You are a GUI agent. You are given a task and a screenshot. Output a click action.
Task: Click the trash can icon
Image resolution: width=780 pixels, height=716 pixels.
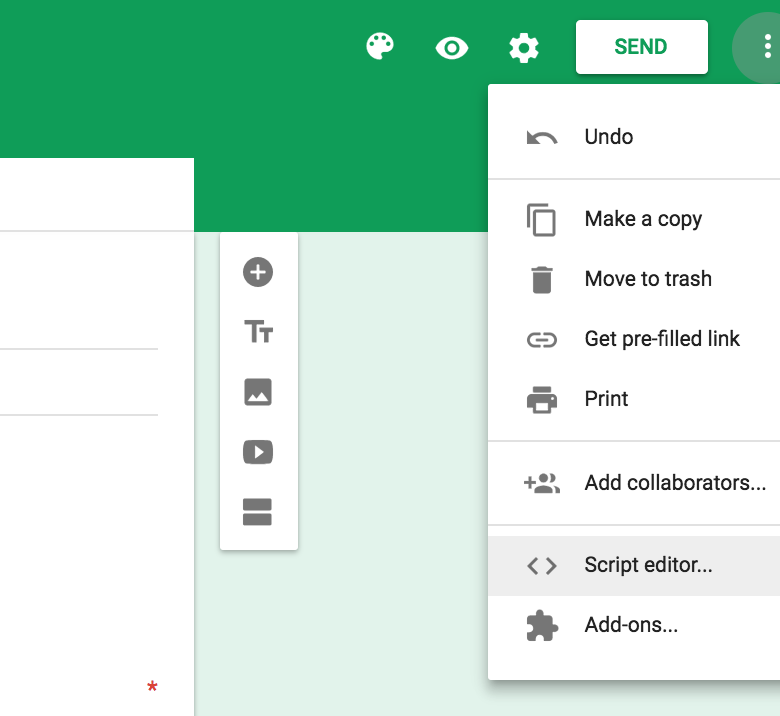(x=542, y=280)
